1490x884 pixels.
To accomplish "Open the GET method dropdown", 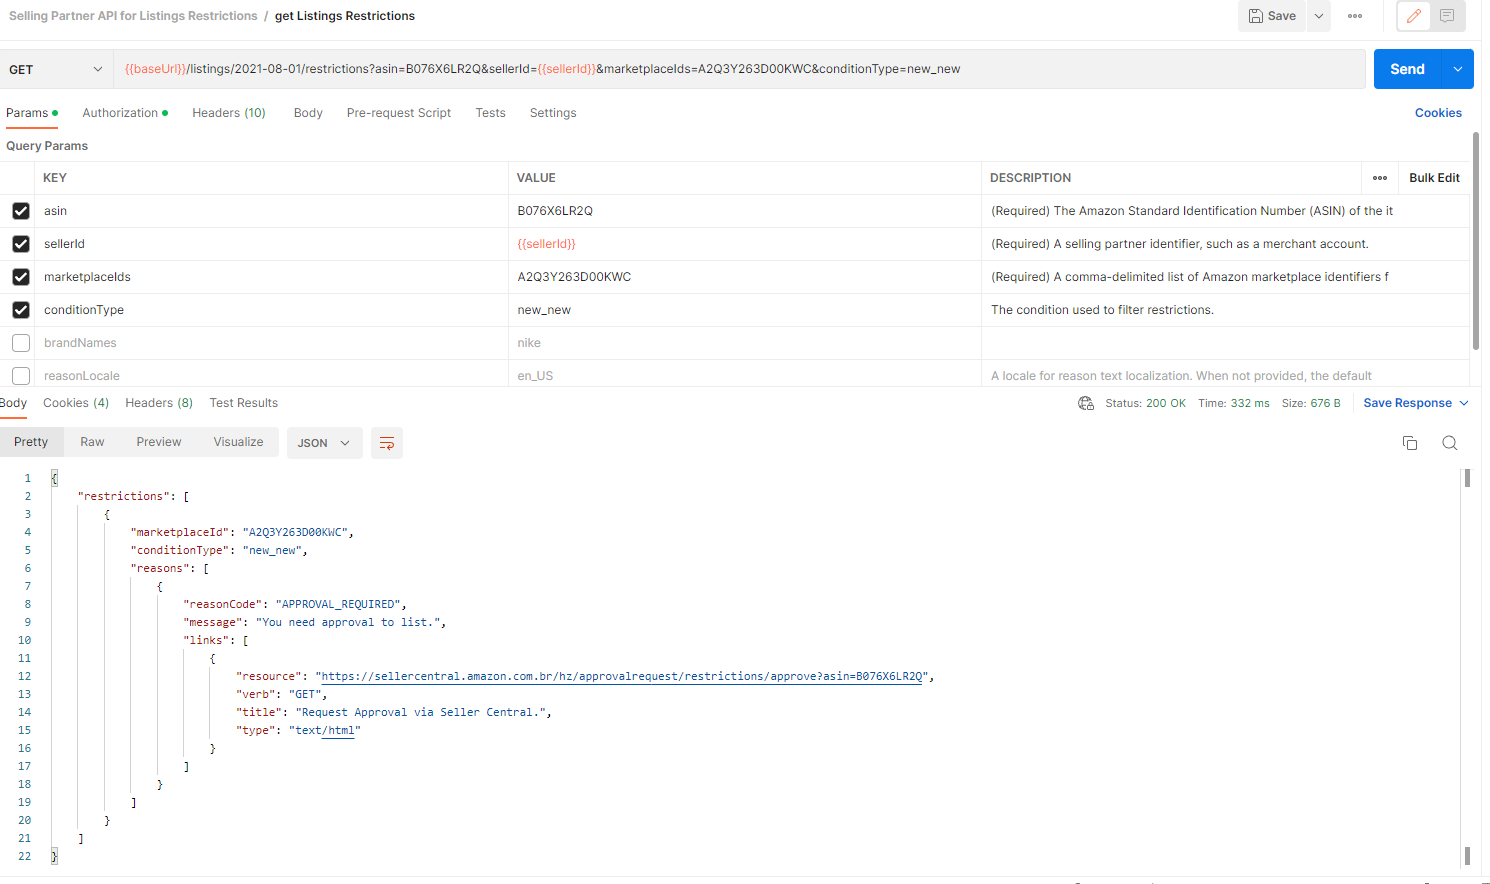I will click(x=56, y=69).
